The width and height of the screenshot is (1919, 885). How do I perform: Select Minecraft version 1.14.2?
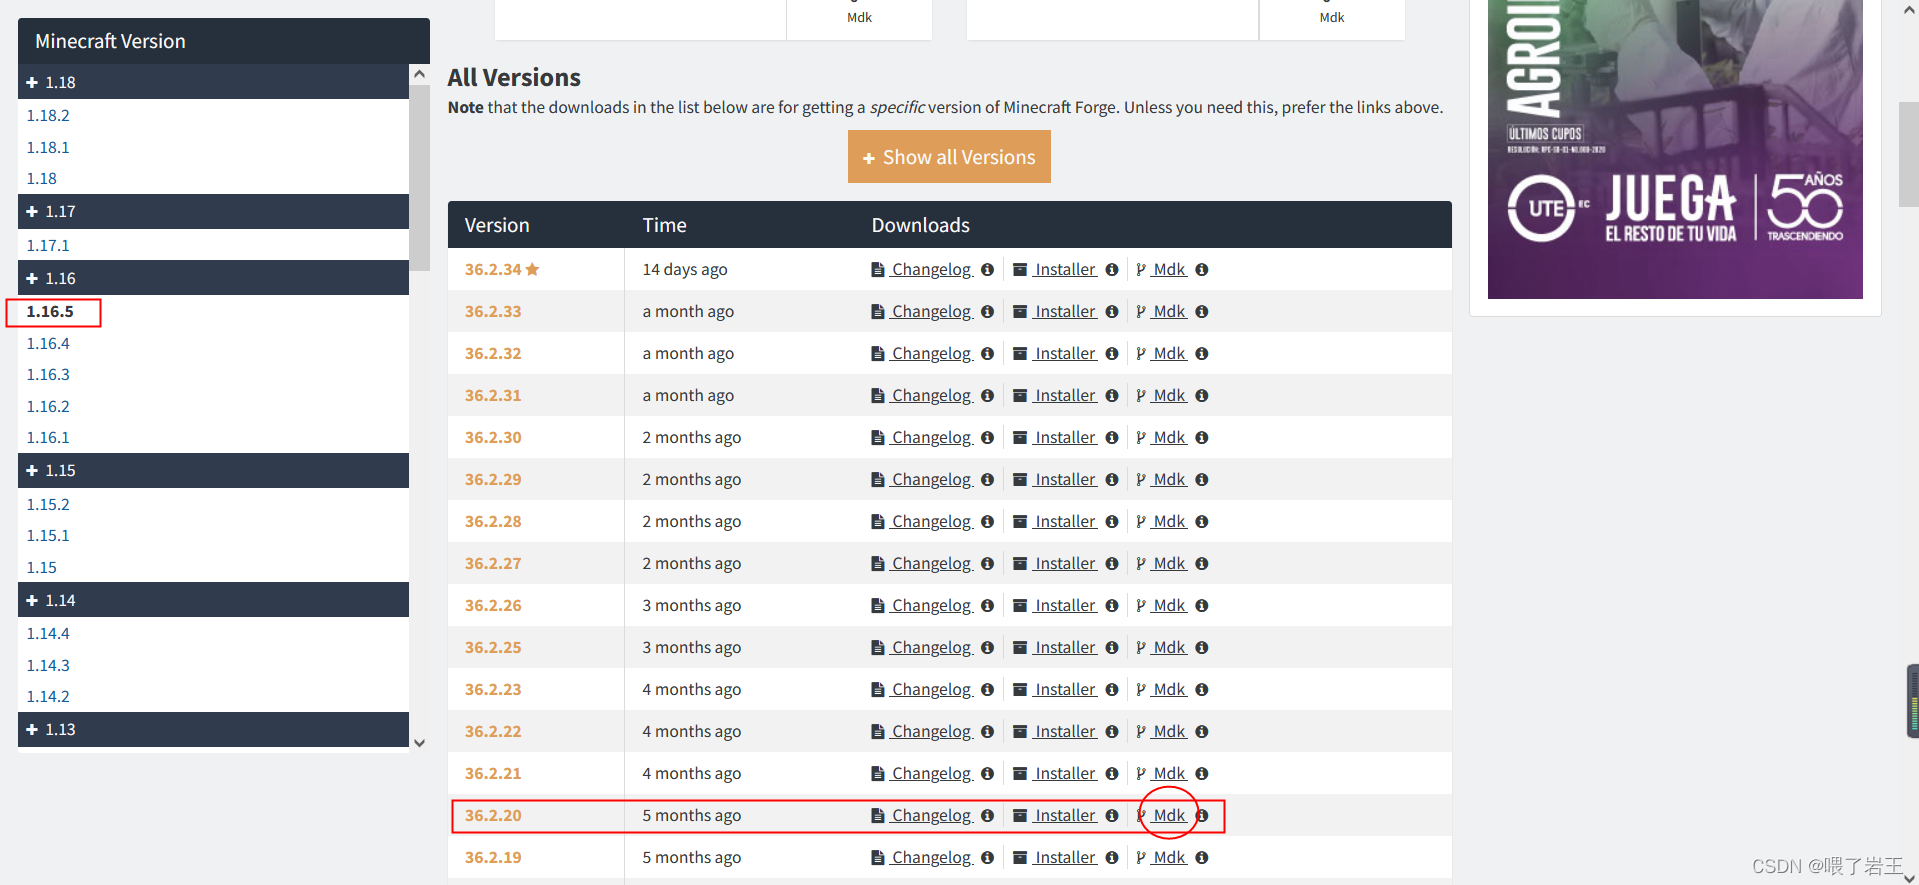48,697
